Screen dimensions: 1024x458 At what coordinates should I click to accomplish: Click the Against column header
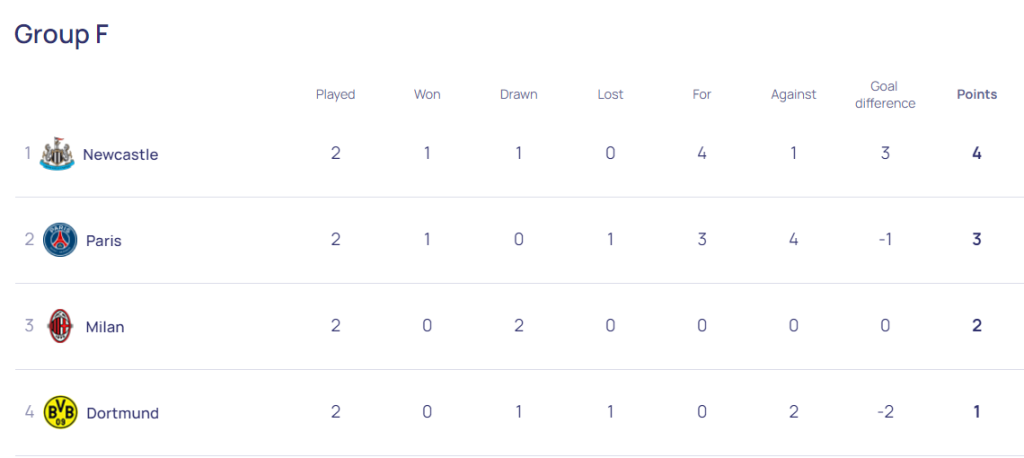click(x=793, y=95)
